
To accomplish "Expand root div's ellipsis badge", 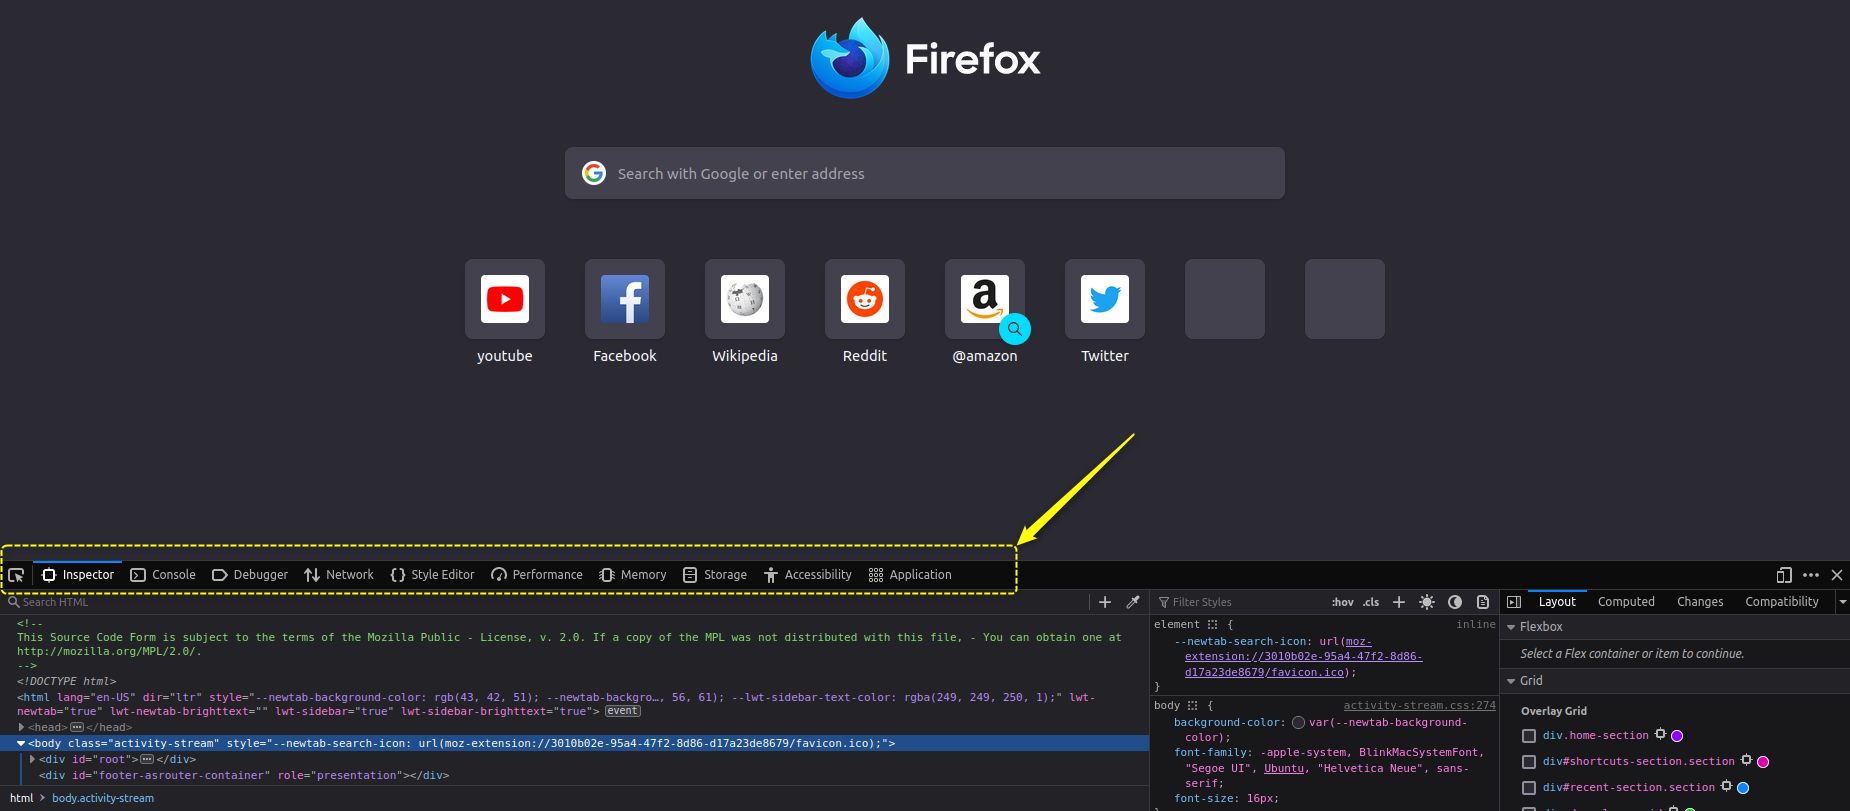I will 147,759.
